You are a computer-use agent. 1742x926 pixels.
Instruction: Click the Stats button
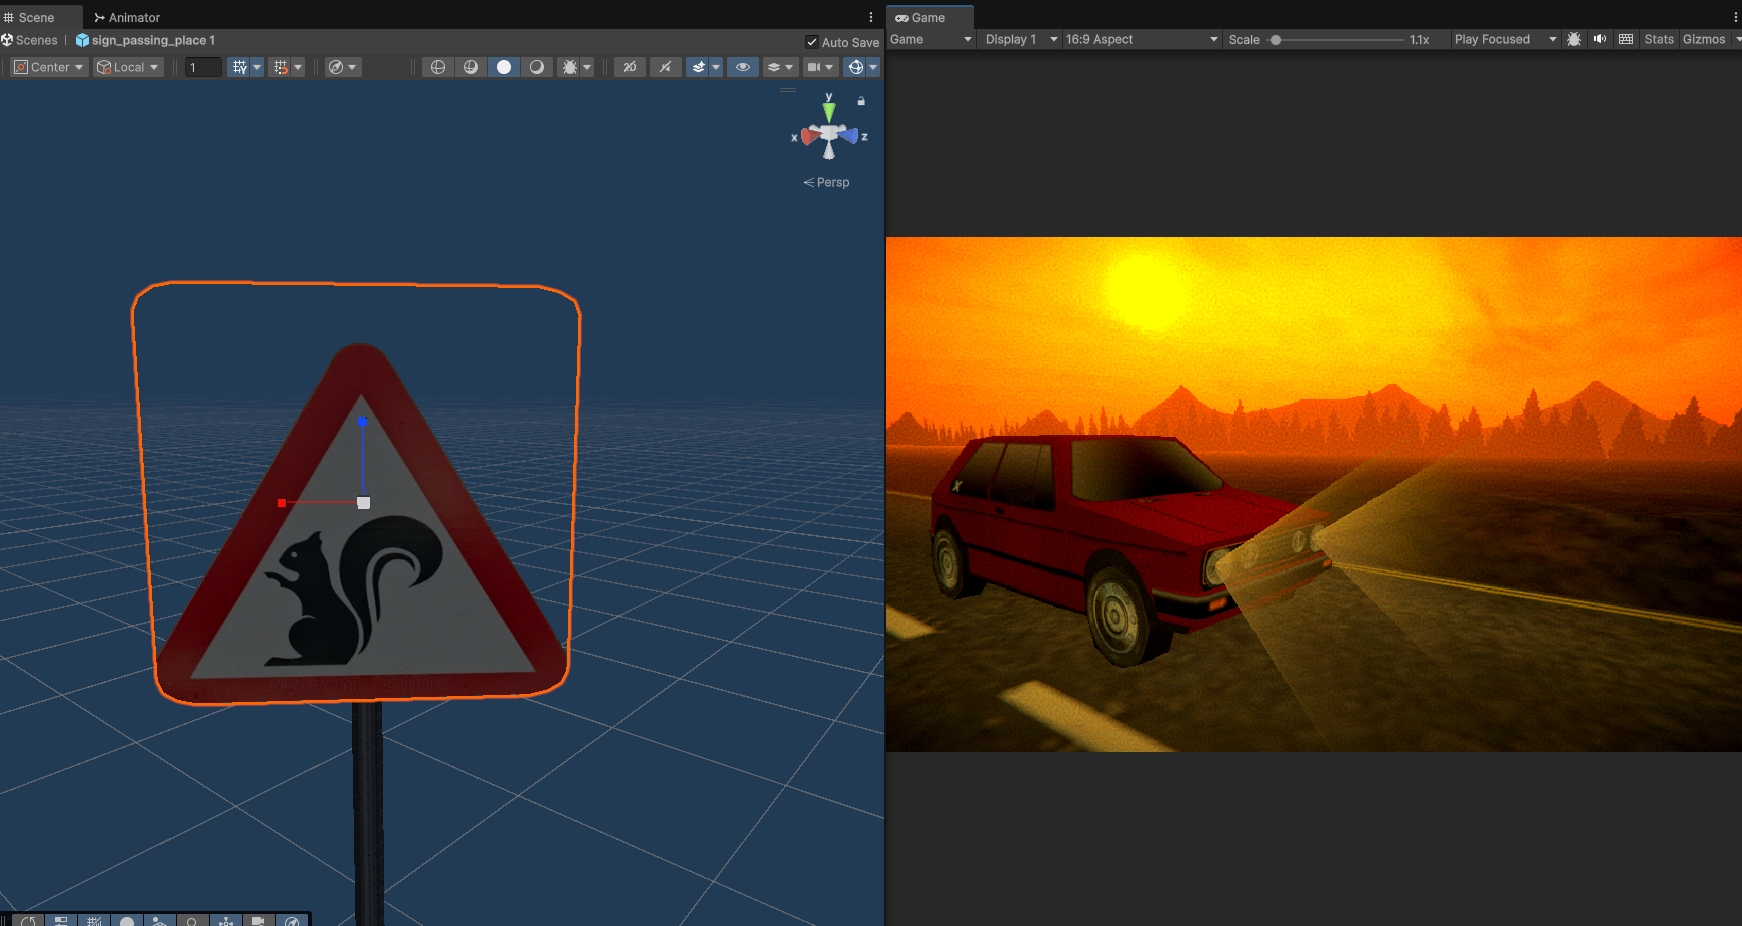click(x=1658, y=39)
